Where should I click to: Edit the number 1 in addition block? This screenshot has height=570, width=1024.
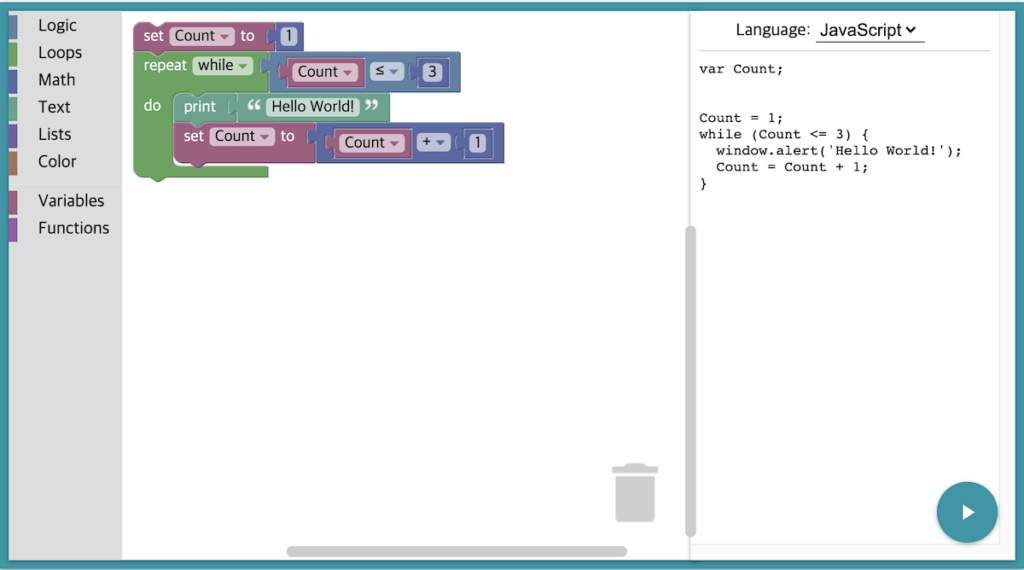coord(477,143)
